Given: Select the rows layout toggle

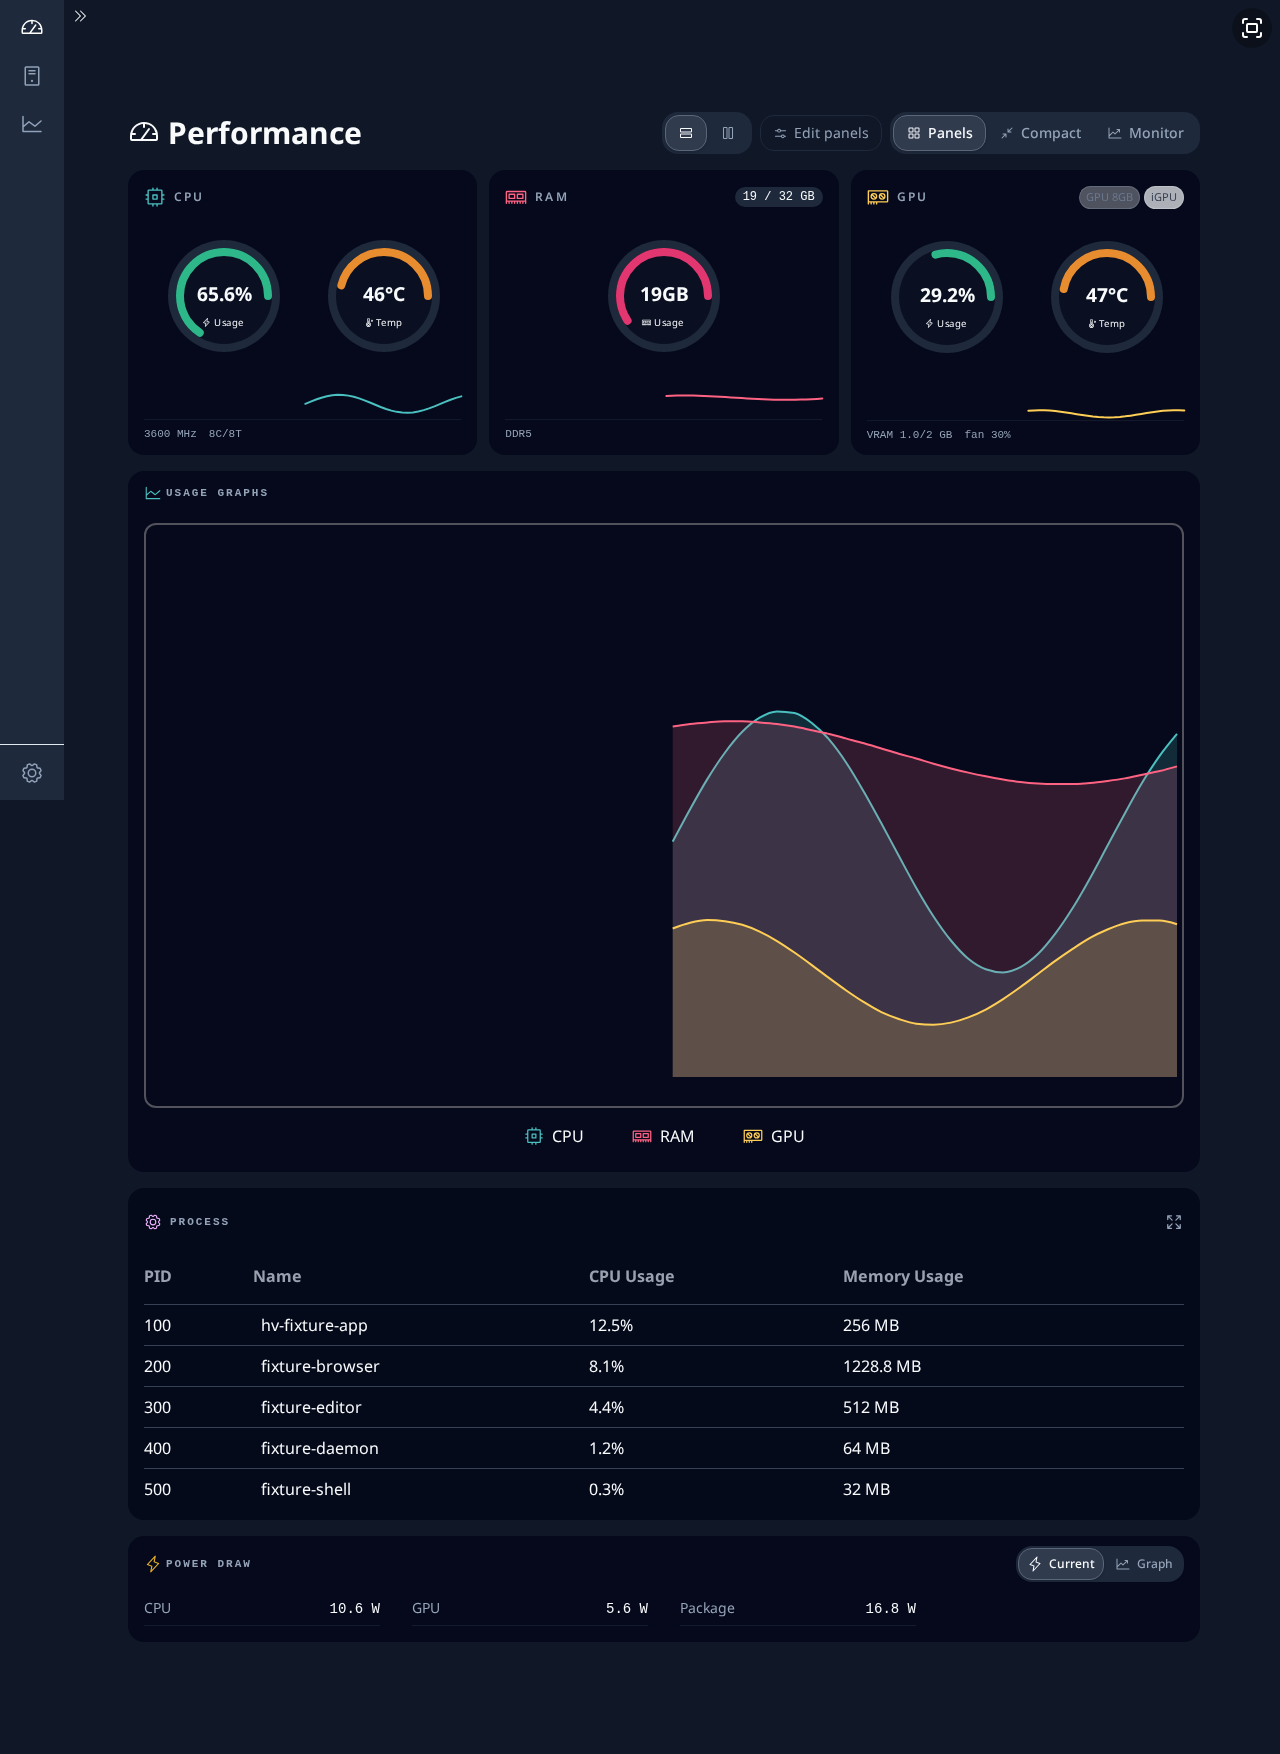Looking at the screenshot, I should pyautogui.click(x=686, y=133).
